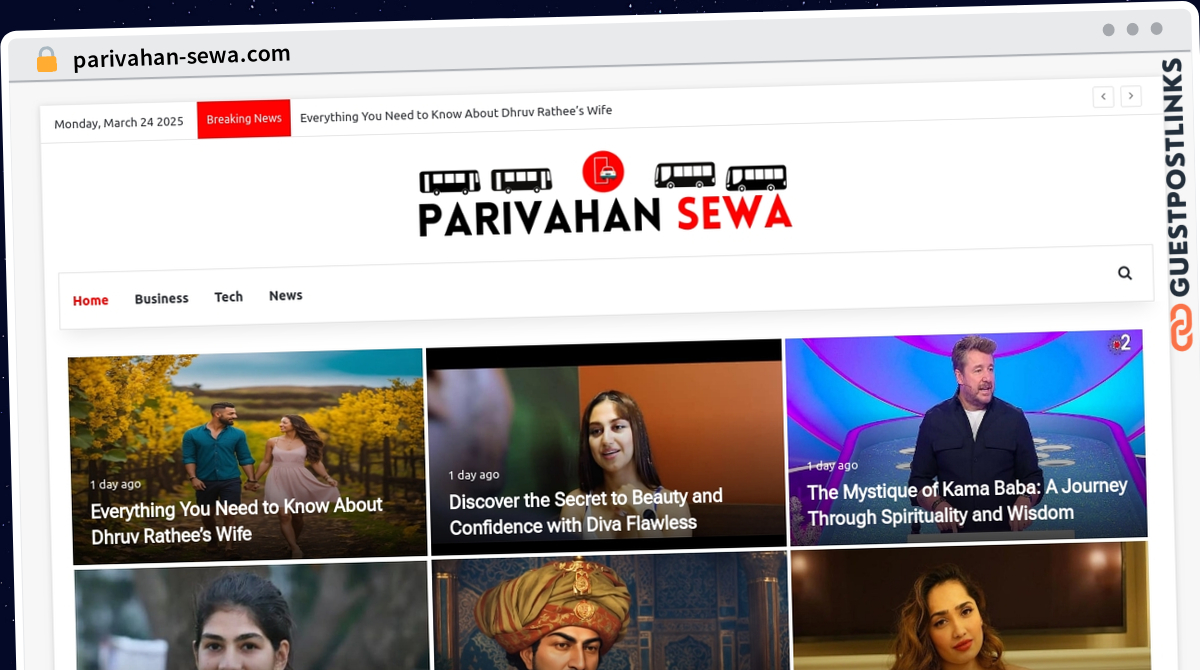Open 'Discover the Secret to Beauty' Diva Flawless article
This screenshot has height=670, width=1200.
click(x=586, y=511)
